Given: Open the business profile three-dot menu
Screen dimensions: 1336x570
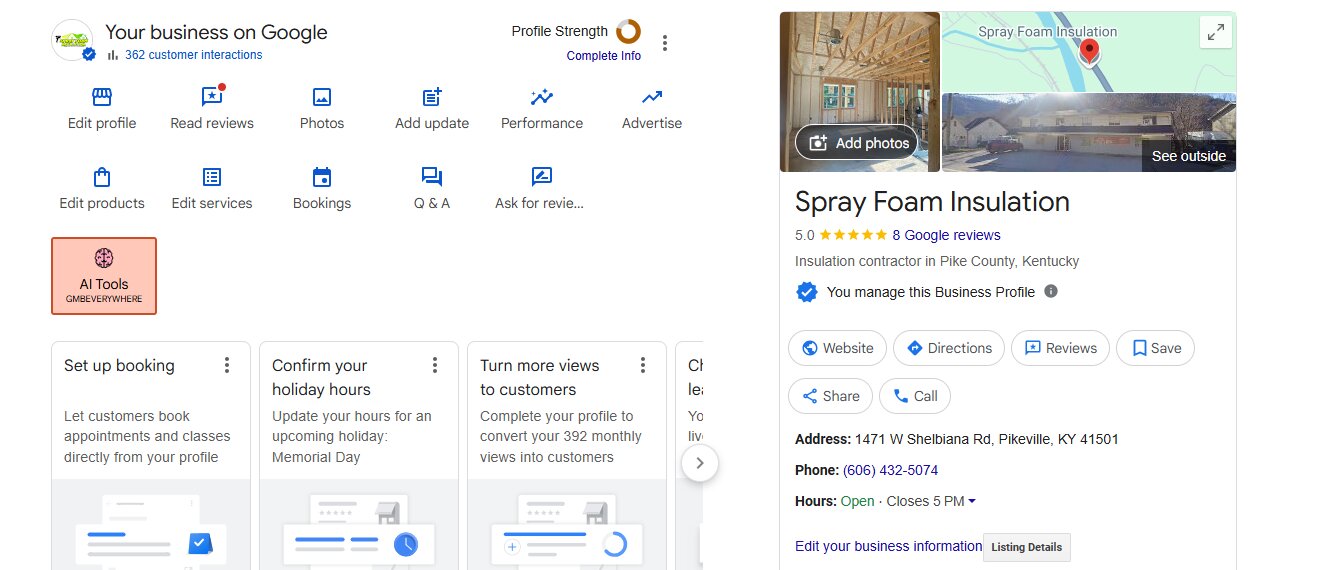Looking at the screenshot, I should pos(665,43).
